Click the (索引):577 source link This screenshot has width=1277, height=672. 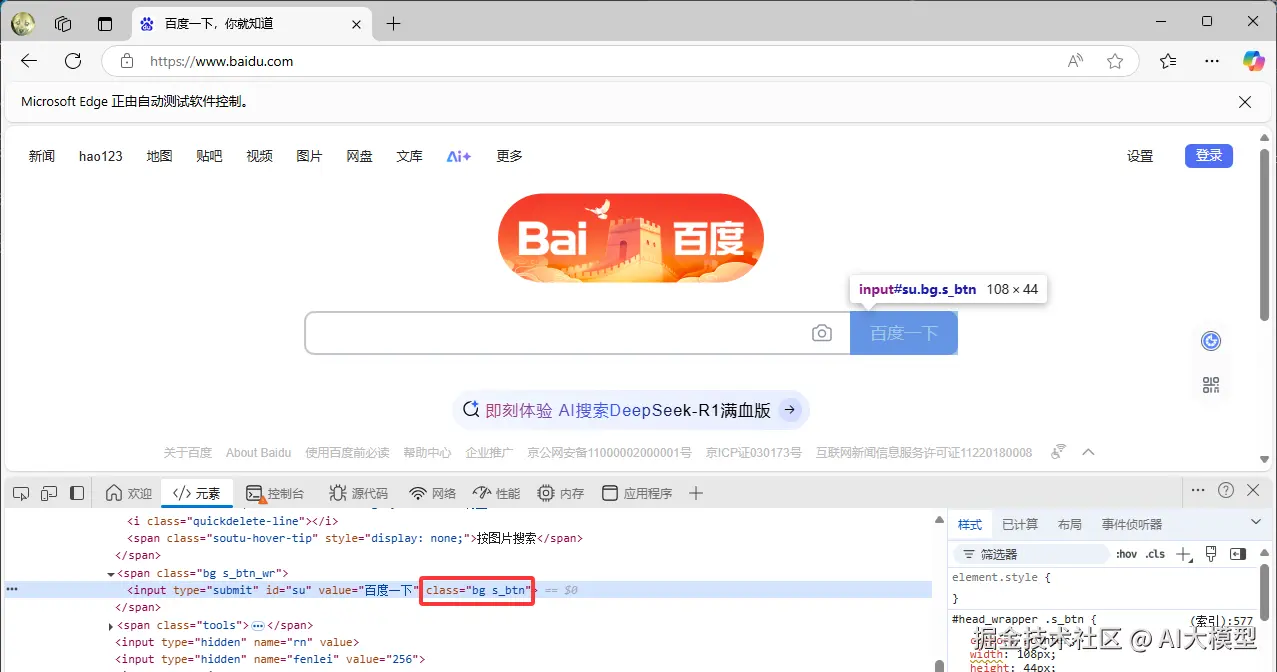point(1222,620)
